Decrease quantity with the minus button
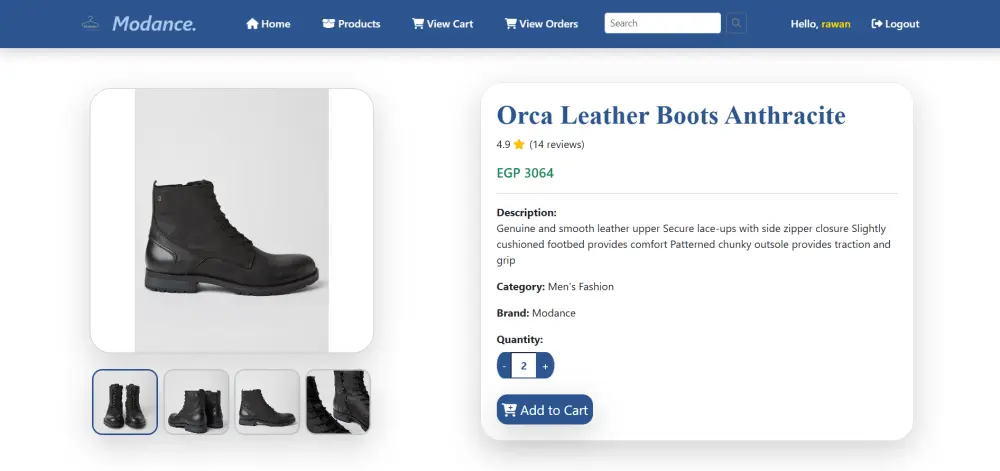Viewport: 1000px width, 471px height. 505,366
